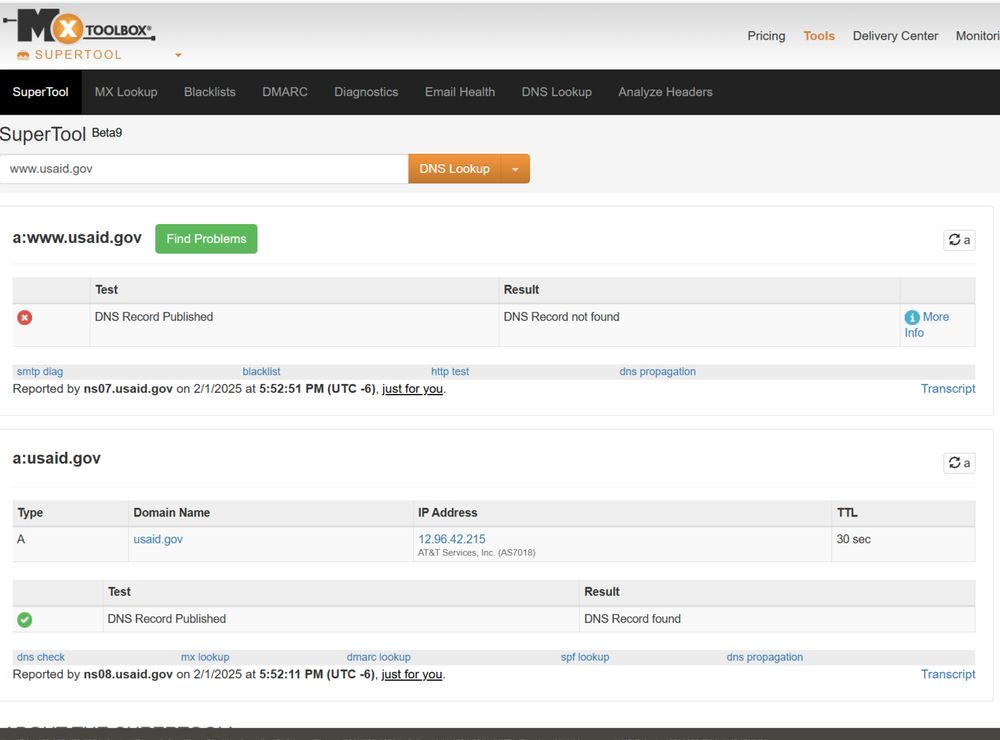This screenshot has width=1000, height=740.
Task: Click the red failed-test icon for www.usaid.gov
Action: click(x=25, y=317)
